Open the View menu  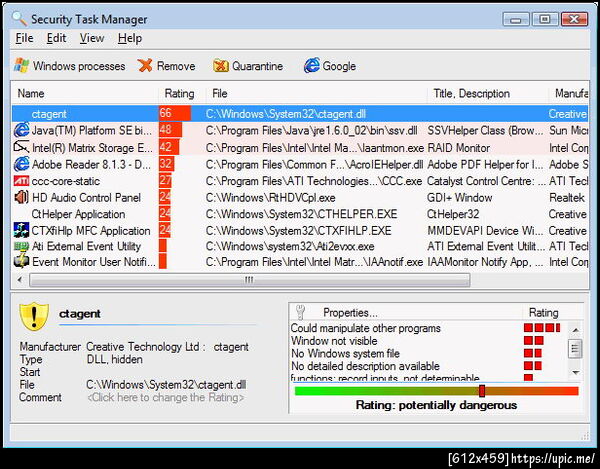92,38
